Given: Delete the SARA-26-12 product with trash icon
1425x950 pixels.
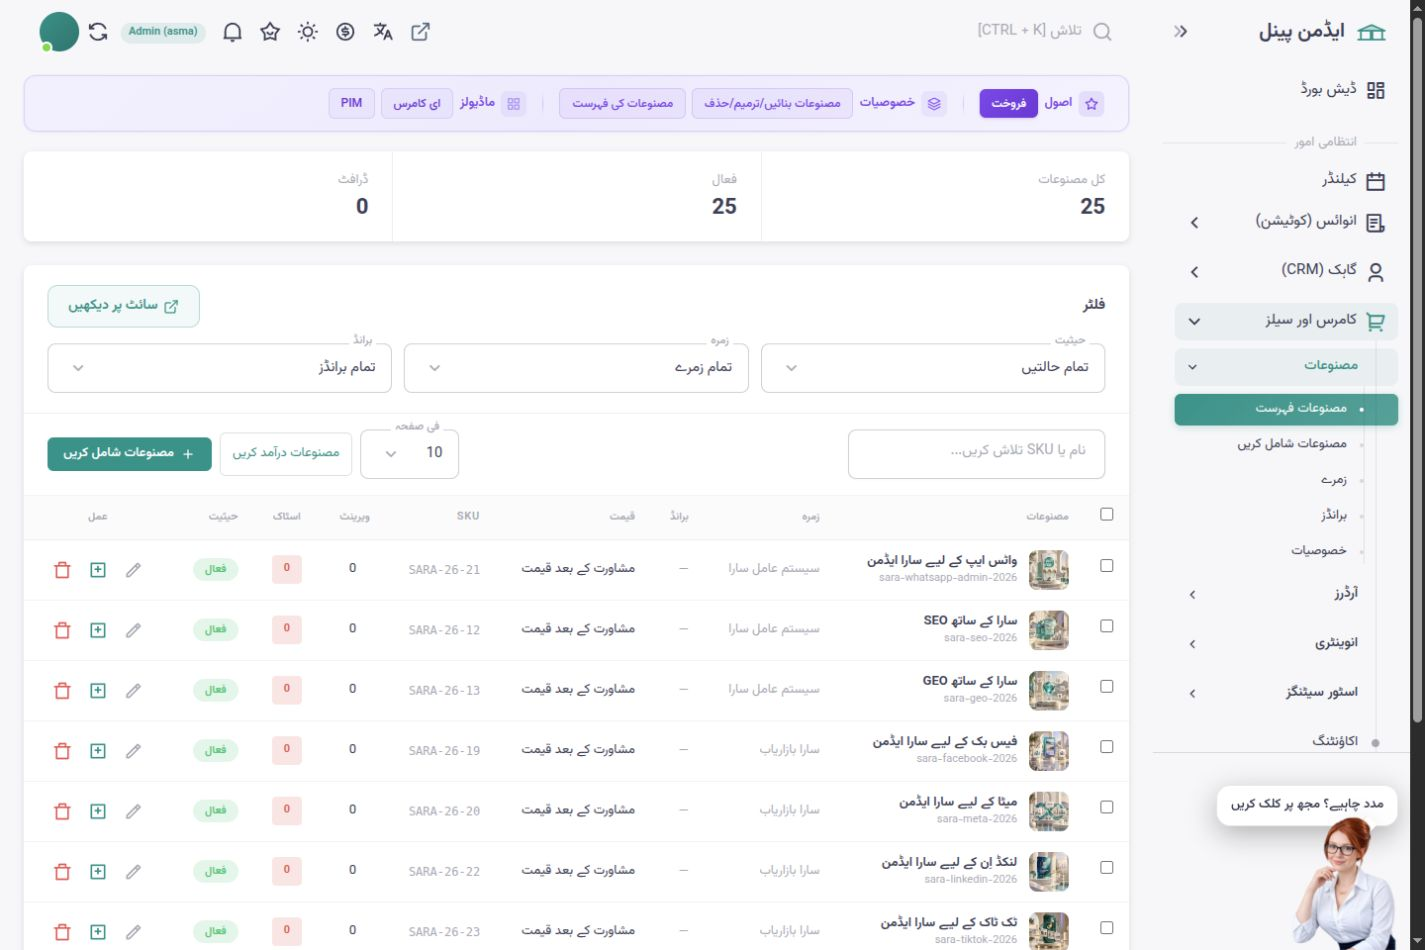Looking at the screenshot, I should (62, 630).
